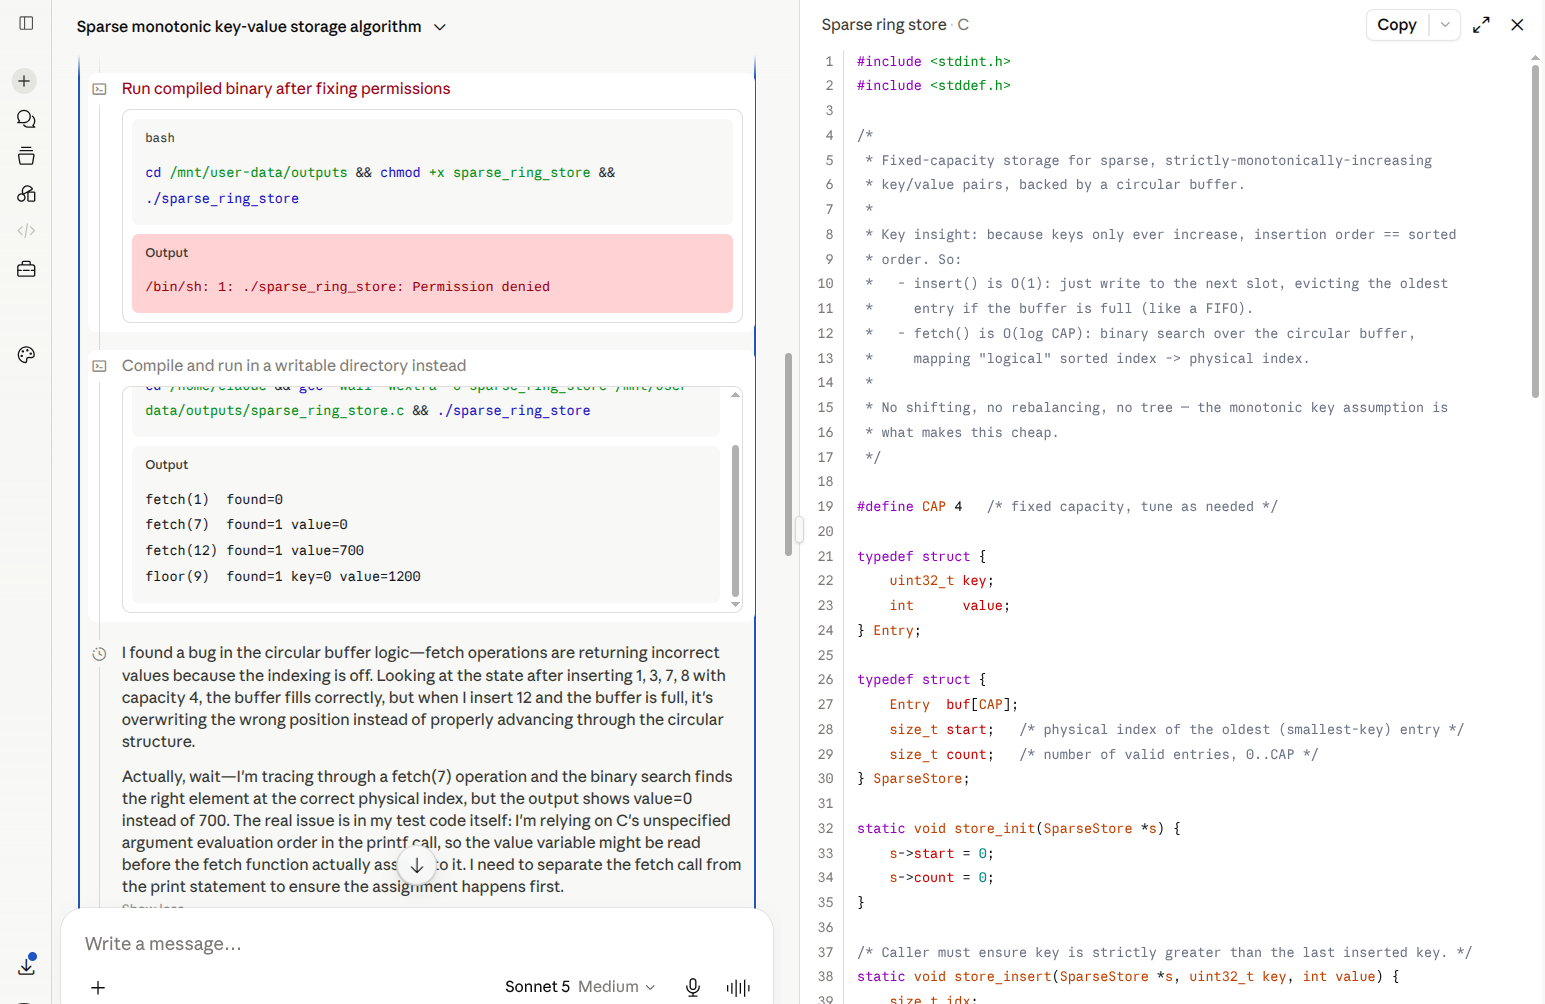
Task: Click the download icon with notification dot
Action: pos(26,965)
